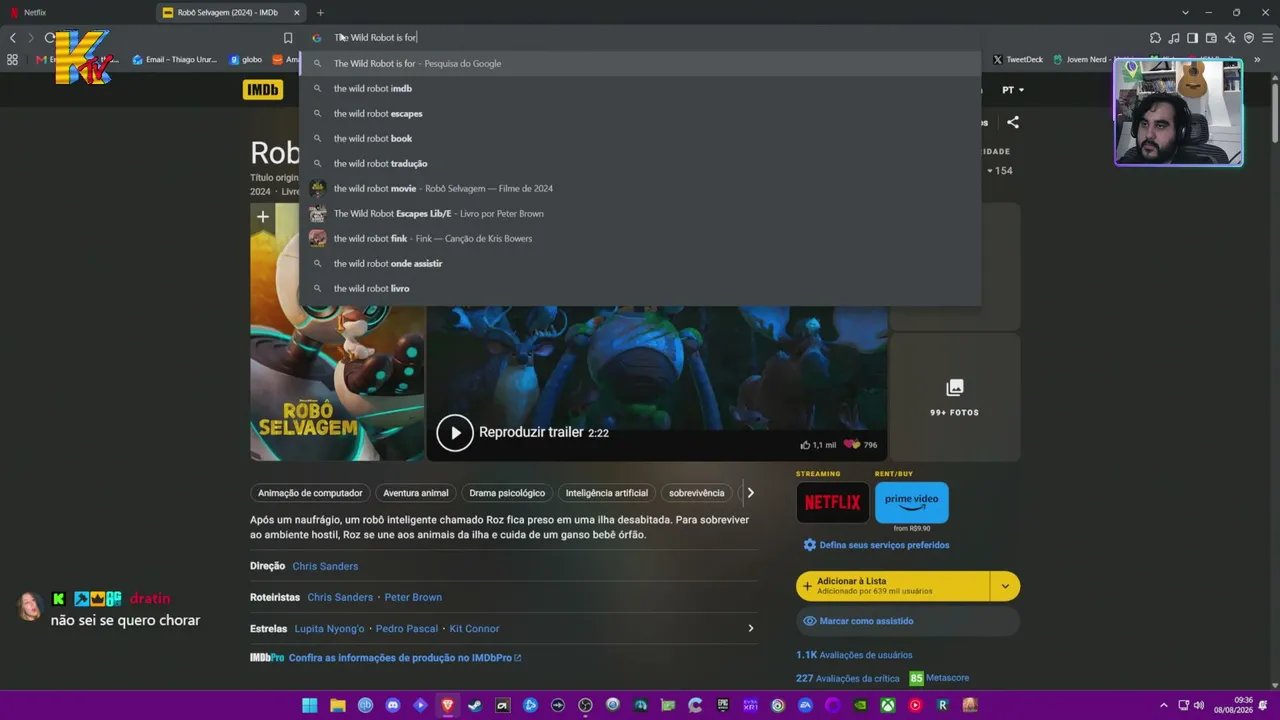1280x720 pixels.
Task: Choose 'the wild robot imdb' suggestion
Action: (x=640, y=88)
